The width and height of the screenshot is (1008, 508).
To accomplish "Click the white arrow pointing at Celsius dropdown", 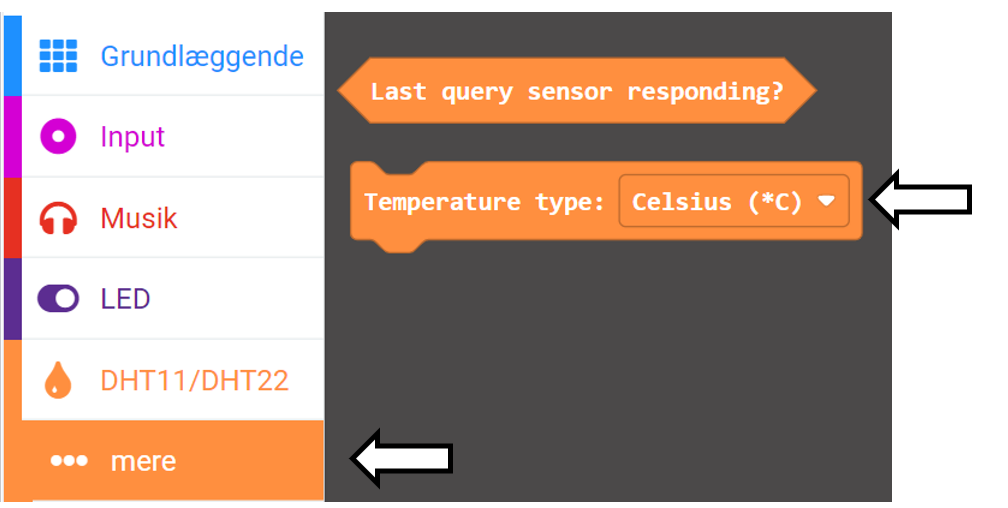I will click(x=920, y=199).
